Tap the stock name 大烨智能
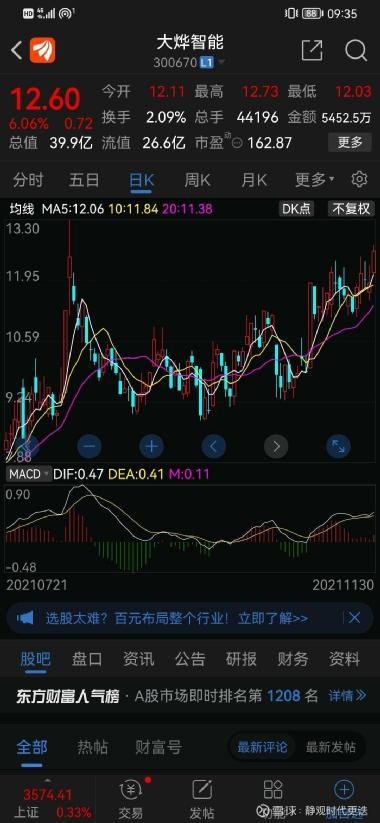The width and height of the screenshot is (380, 823). (189, 43)
